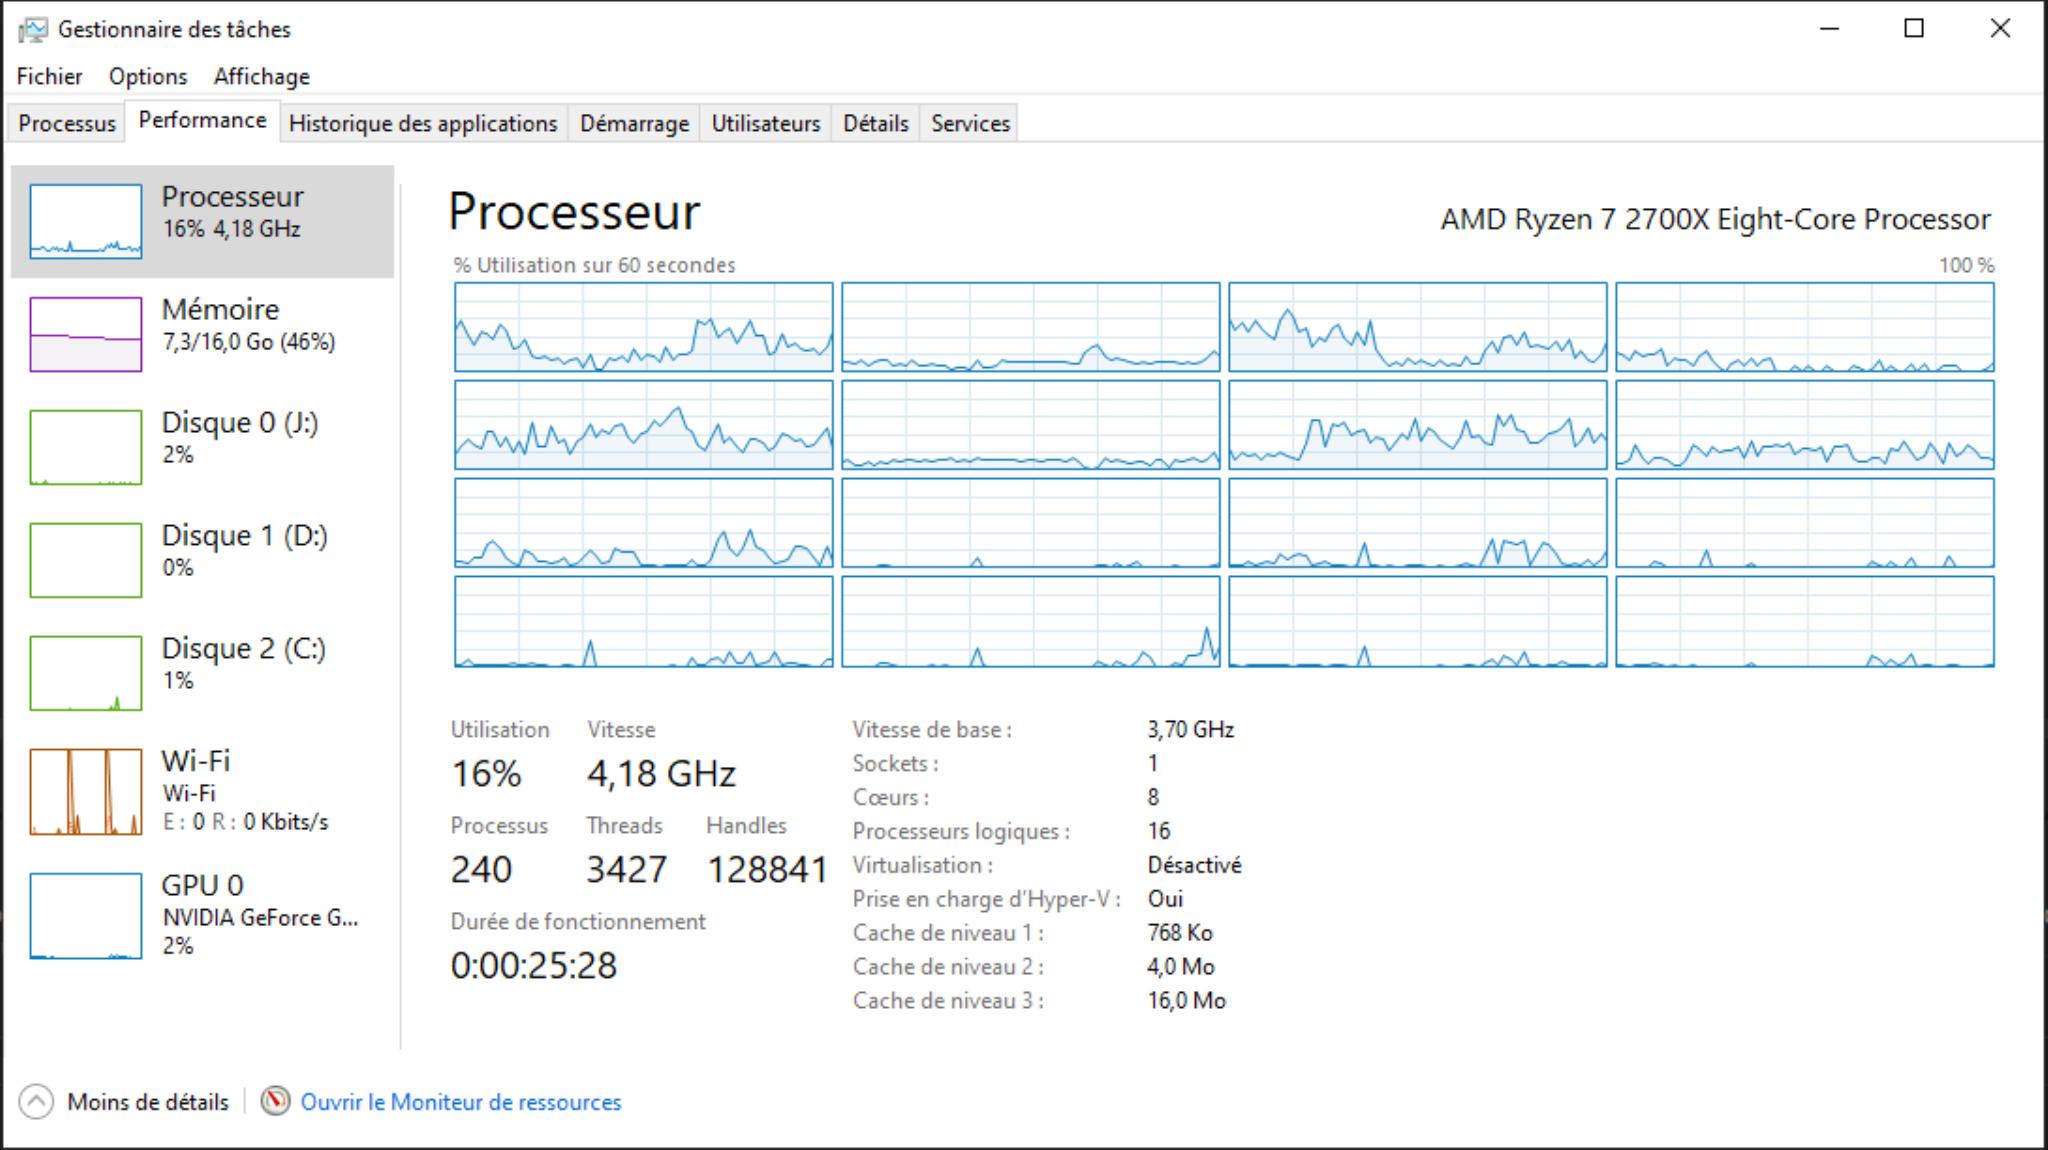
Task: Select Disque 2 (C:) graph icon
Action: click(x=86, y=673)
